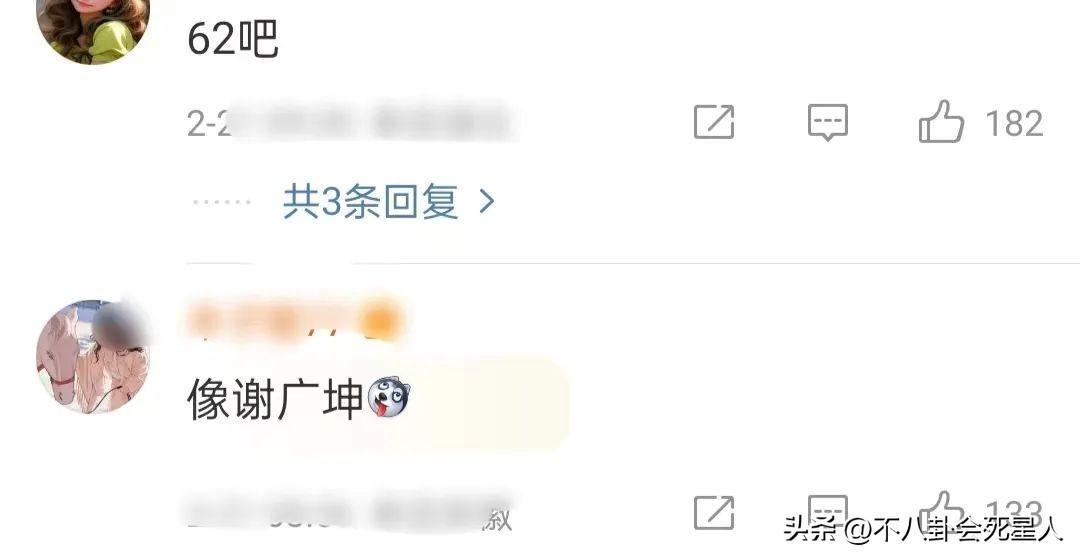This screenshot has width=1080, height=559.
Task: Share the "像谢广坤" comment via share icon
Action: 714,512
